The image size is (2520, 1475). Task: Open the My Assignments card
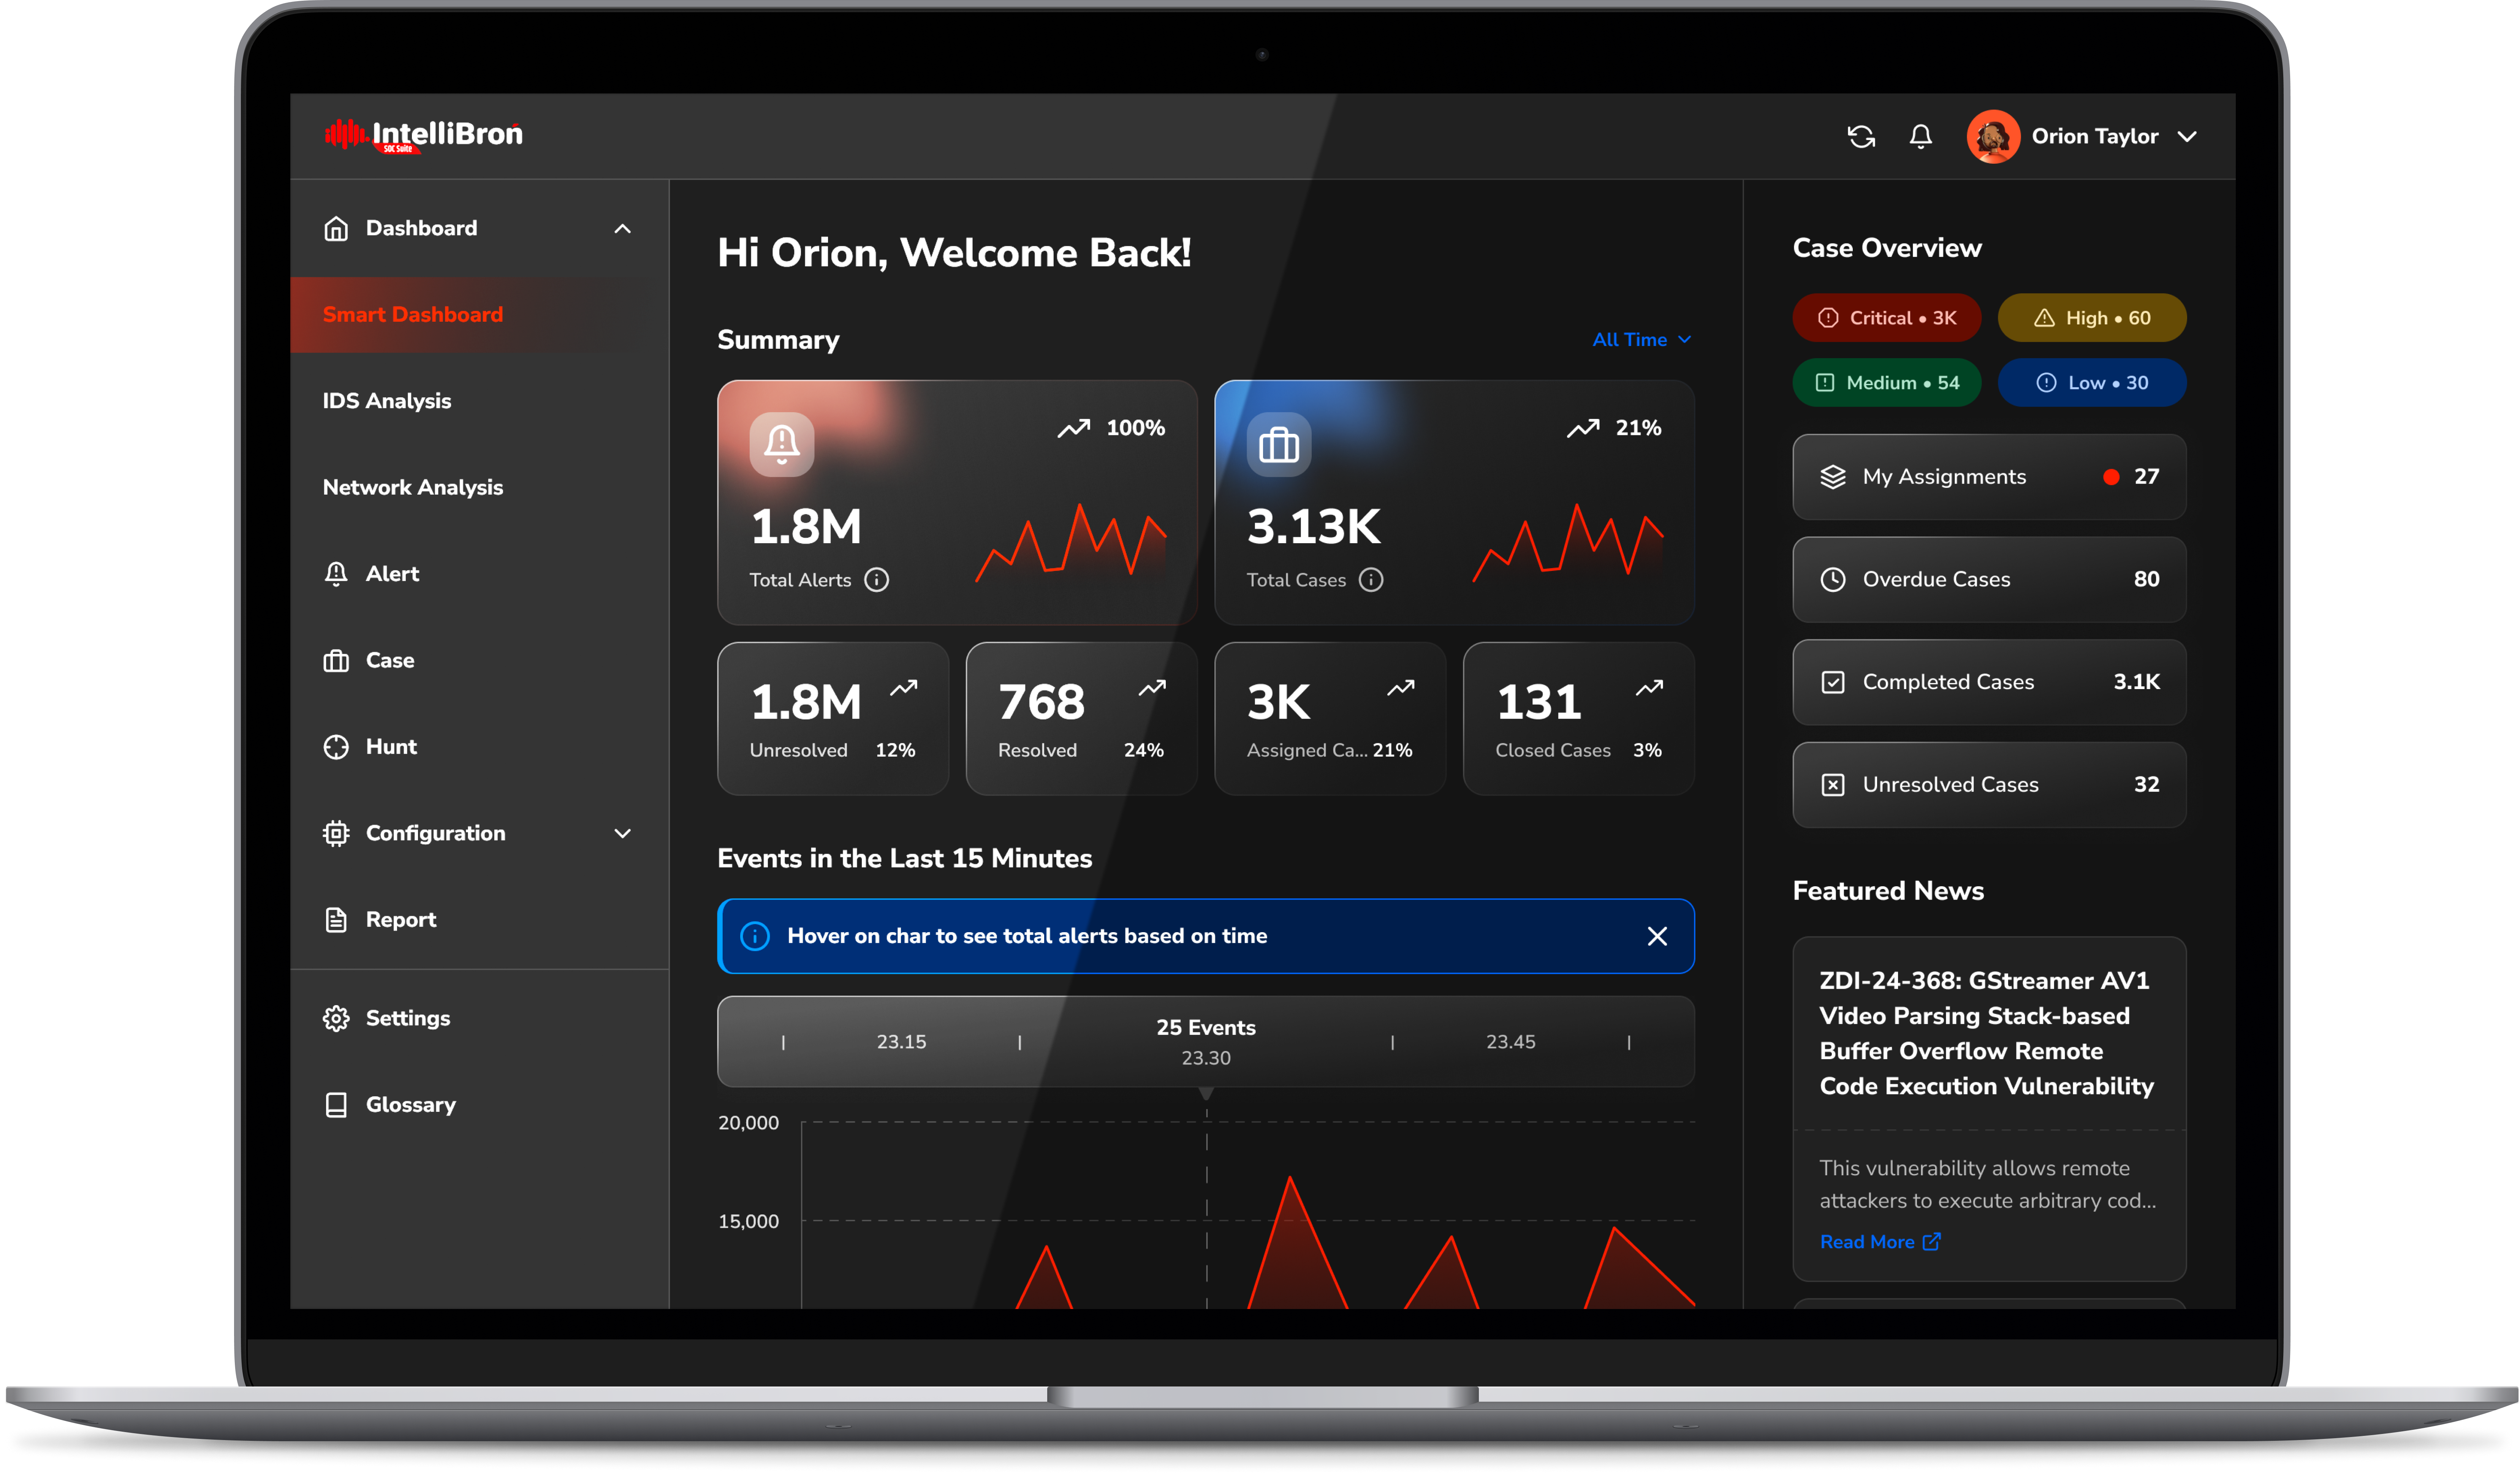click(x=1989, y=477)
